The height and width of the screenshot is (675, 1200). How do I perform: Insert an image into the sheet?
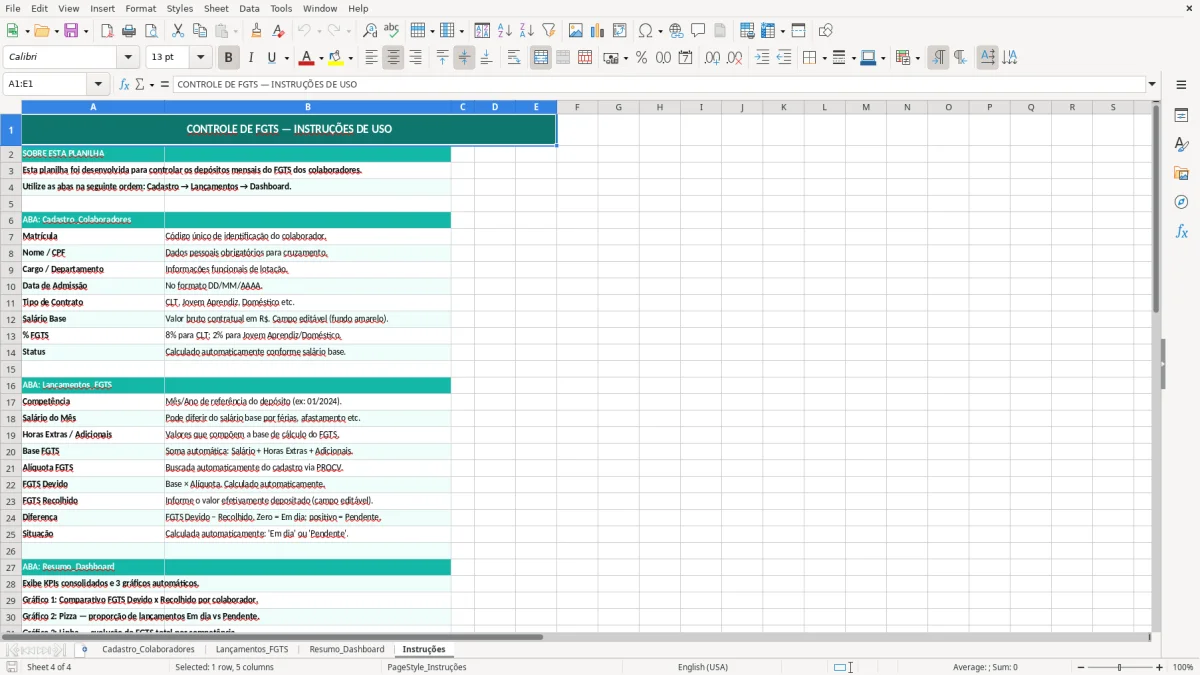coord(576,31)
